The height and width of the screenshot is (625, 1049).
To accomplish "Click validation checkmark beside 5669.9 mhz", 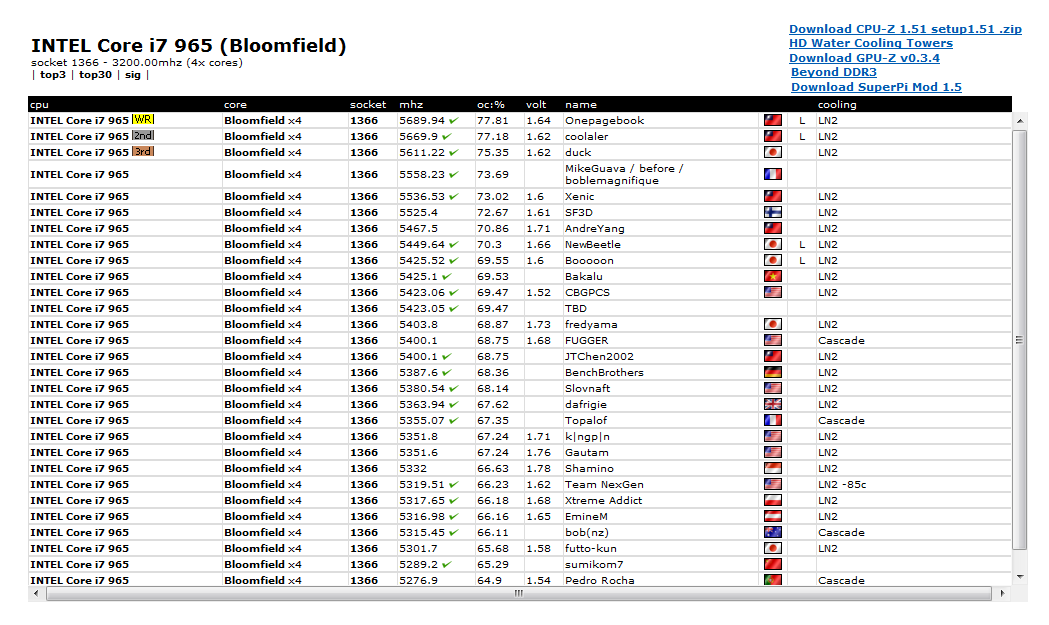I will tap(447, 137).
